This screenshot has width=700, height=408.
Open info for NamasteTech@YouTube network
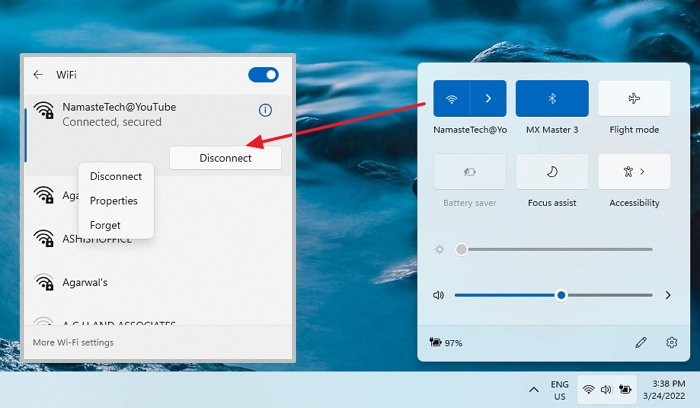265,110
